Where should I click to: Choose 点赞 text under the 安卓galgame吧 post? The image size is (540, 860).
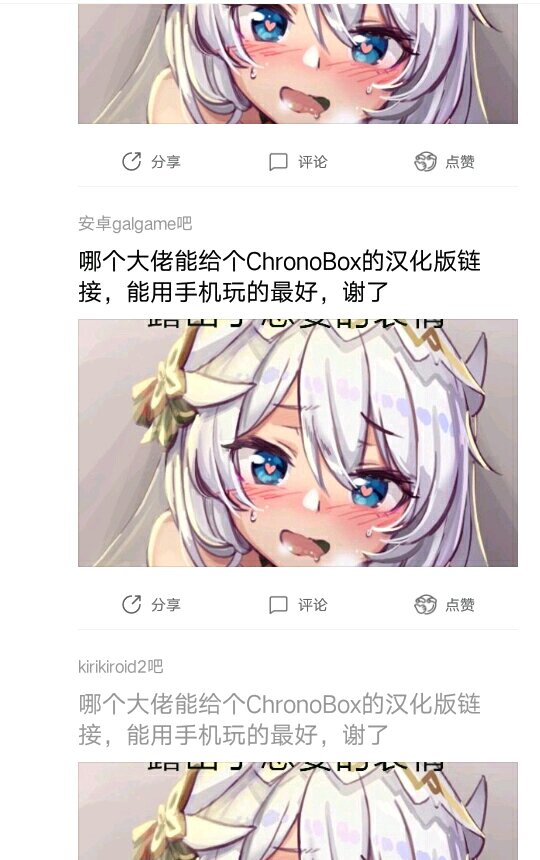[x=460, y=605]
